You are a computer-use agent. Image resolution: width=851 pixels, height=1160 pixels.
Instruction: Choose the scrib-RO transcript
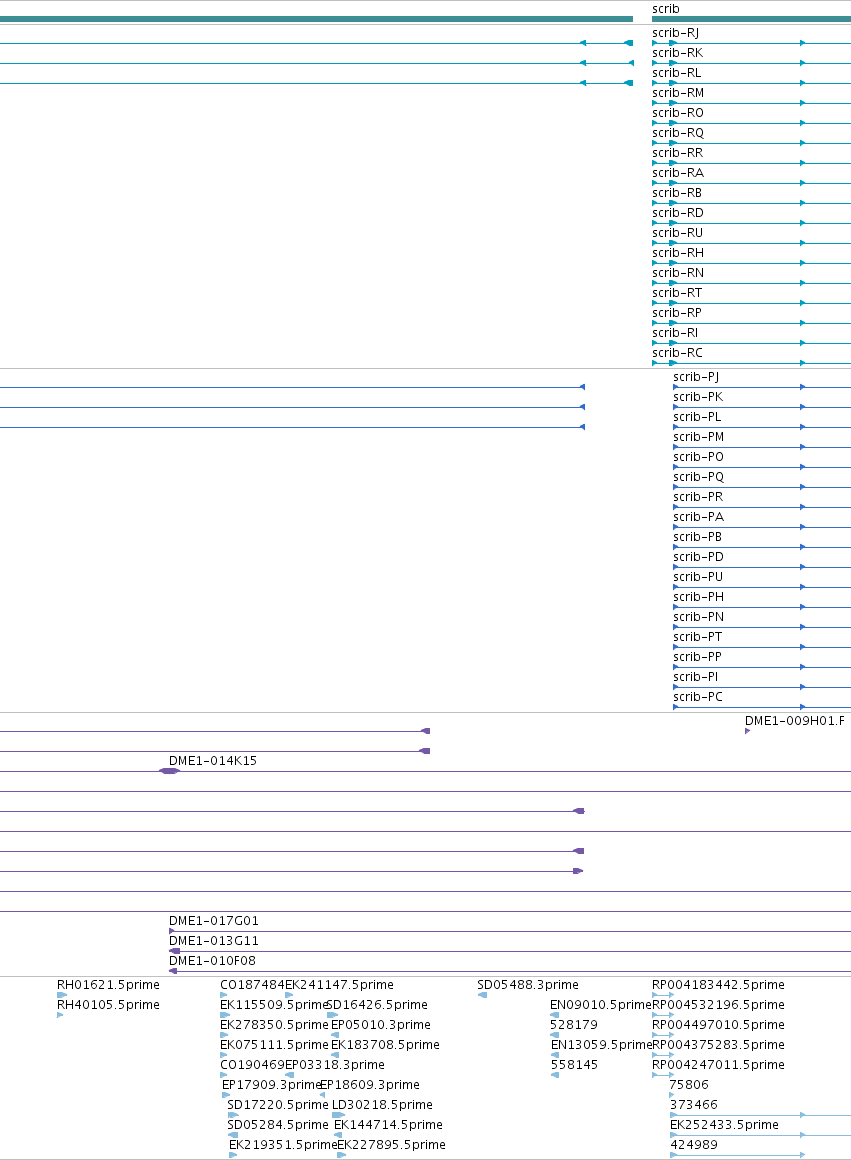pyautogui.click(x=677, y=112)
